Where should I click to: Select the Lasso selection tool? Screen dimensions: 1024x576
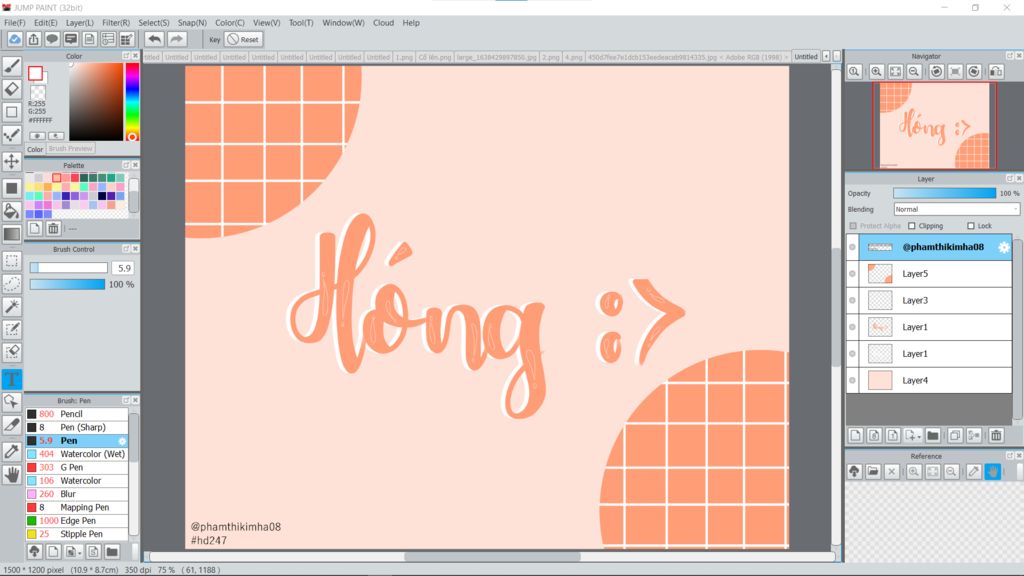[12, 283]
